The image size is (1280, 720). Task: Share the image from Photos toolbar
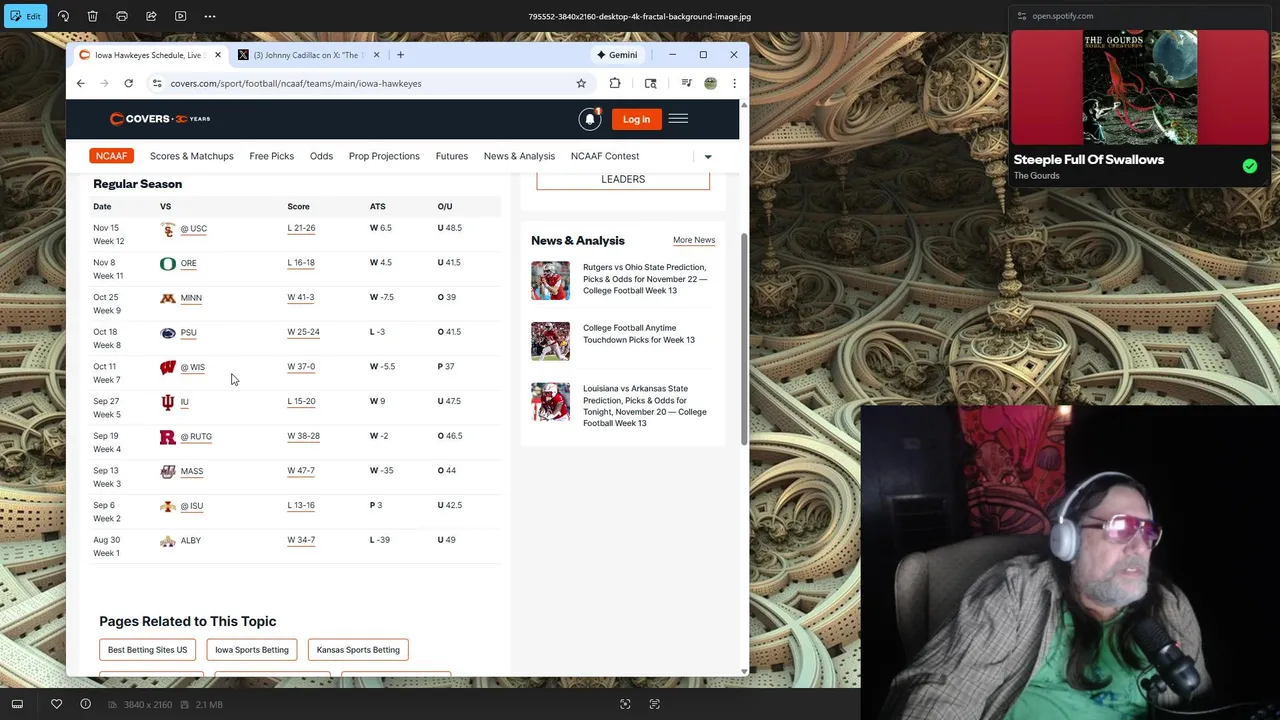[151, 16]
